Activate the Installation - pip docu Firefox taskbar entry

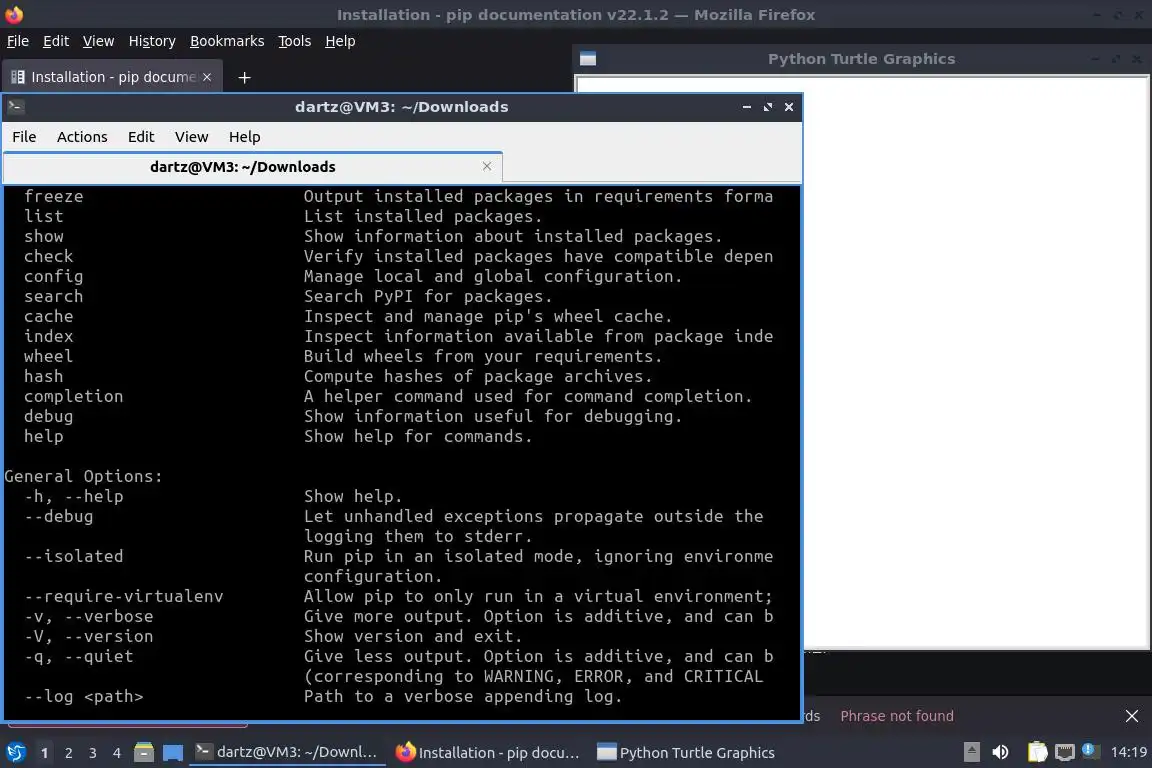(x=488, y=753)
